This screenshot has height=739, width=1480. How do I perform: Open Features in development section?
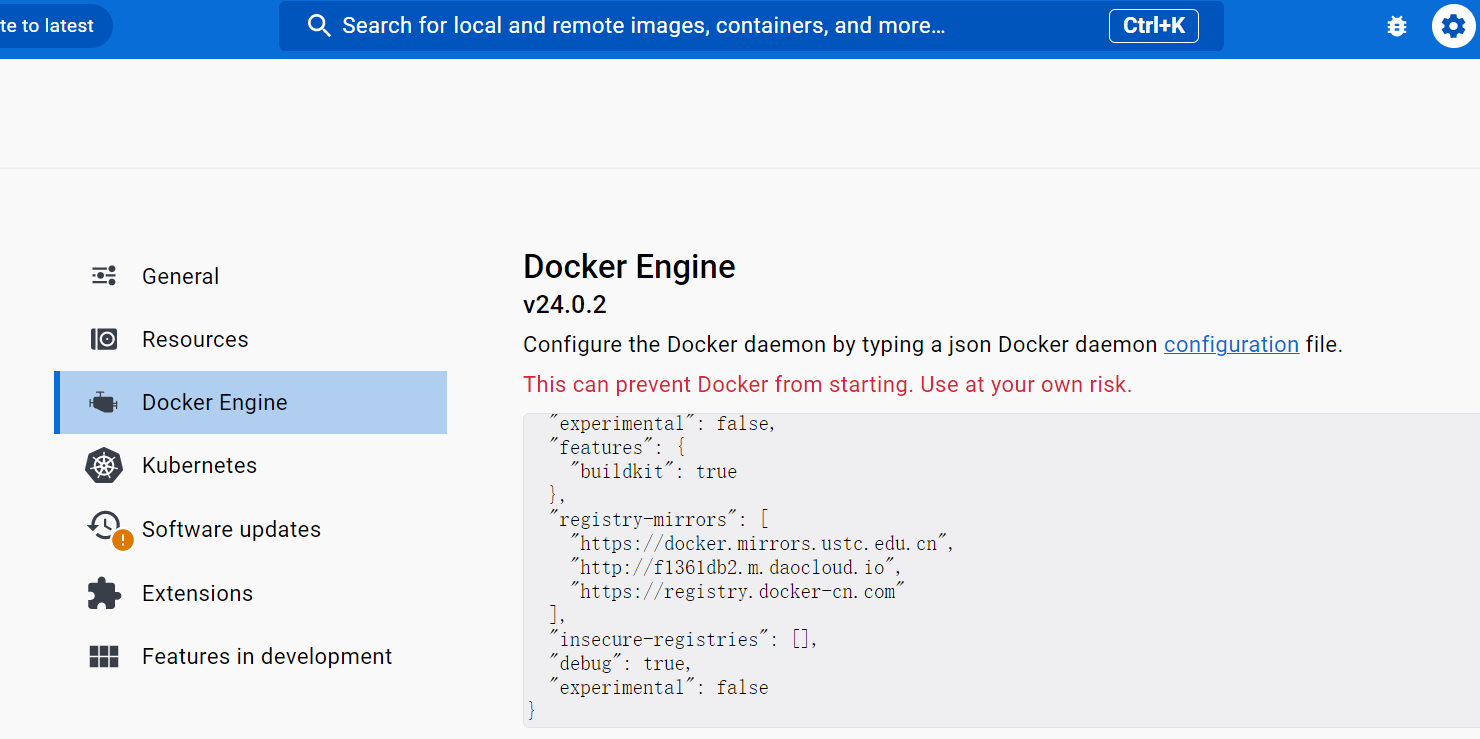click(x=250, y=656)
